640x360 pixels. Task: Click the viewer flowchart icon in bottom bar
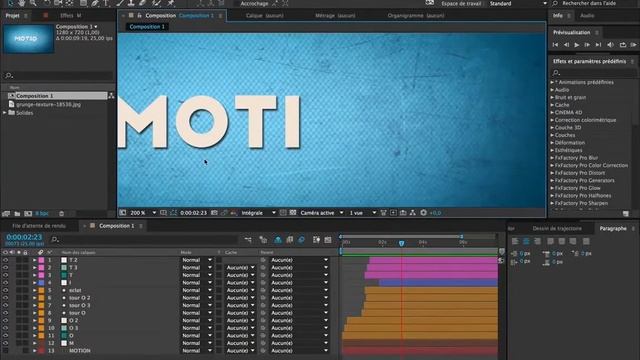[413, 213]
